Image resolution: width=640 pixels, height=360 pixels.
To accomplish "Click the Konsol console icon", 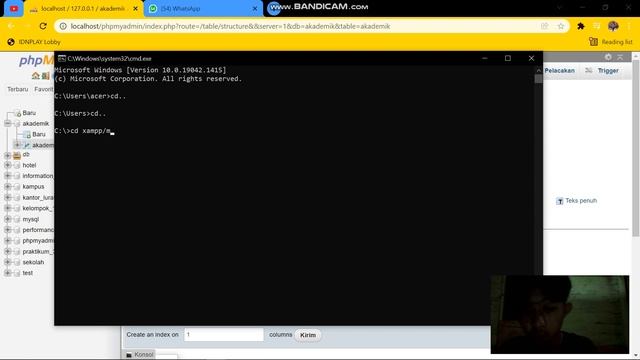I will coord(129,355).
